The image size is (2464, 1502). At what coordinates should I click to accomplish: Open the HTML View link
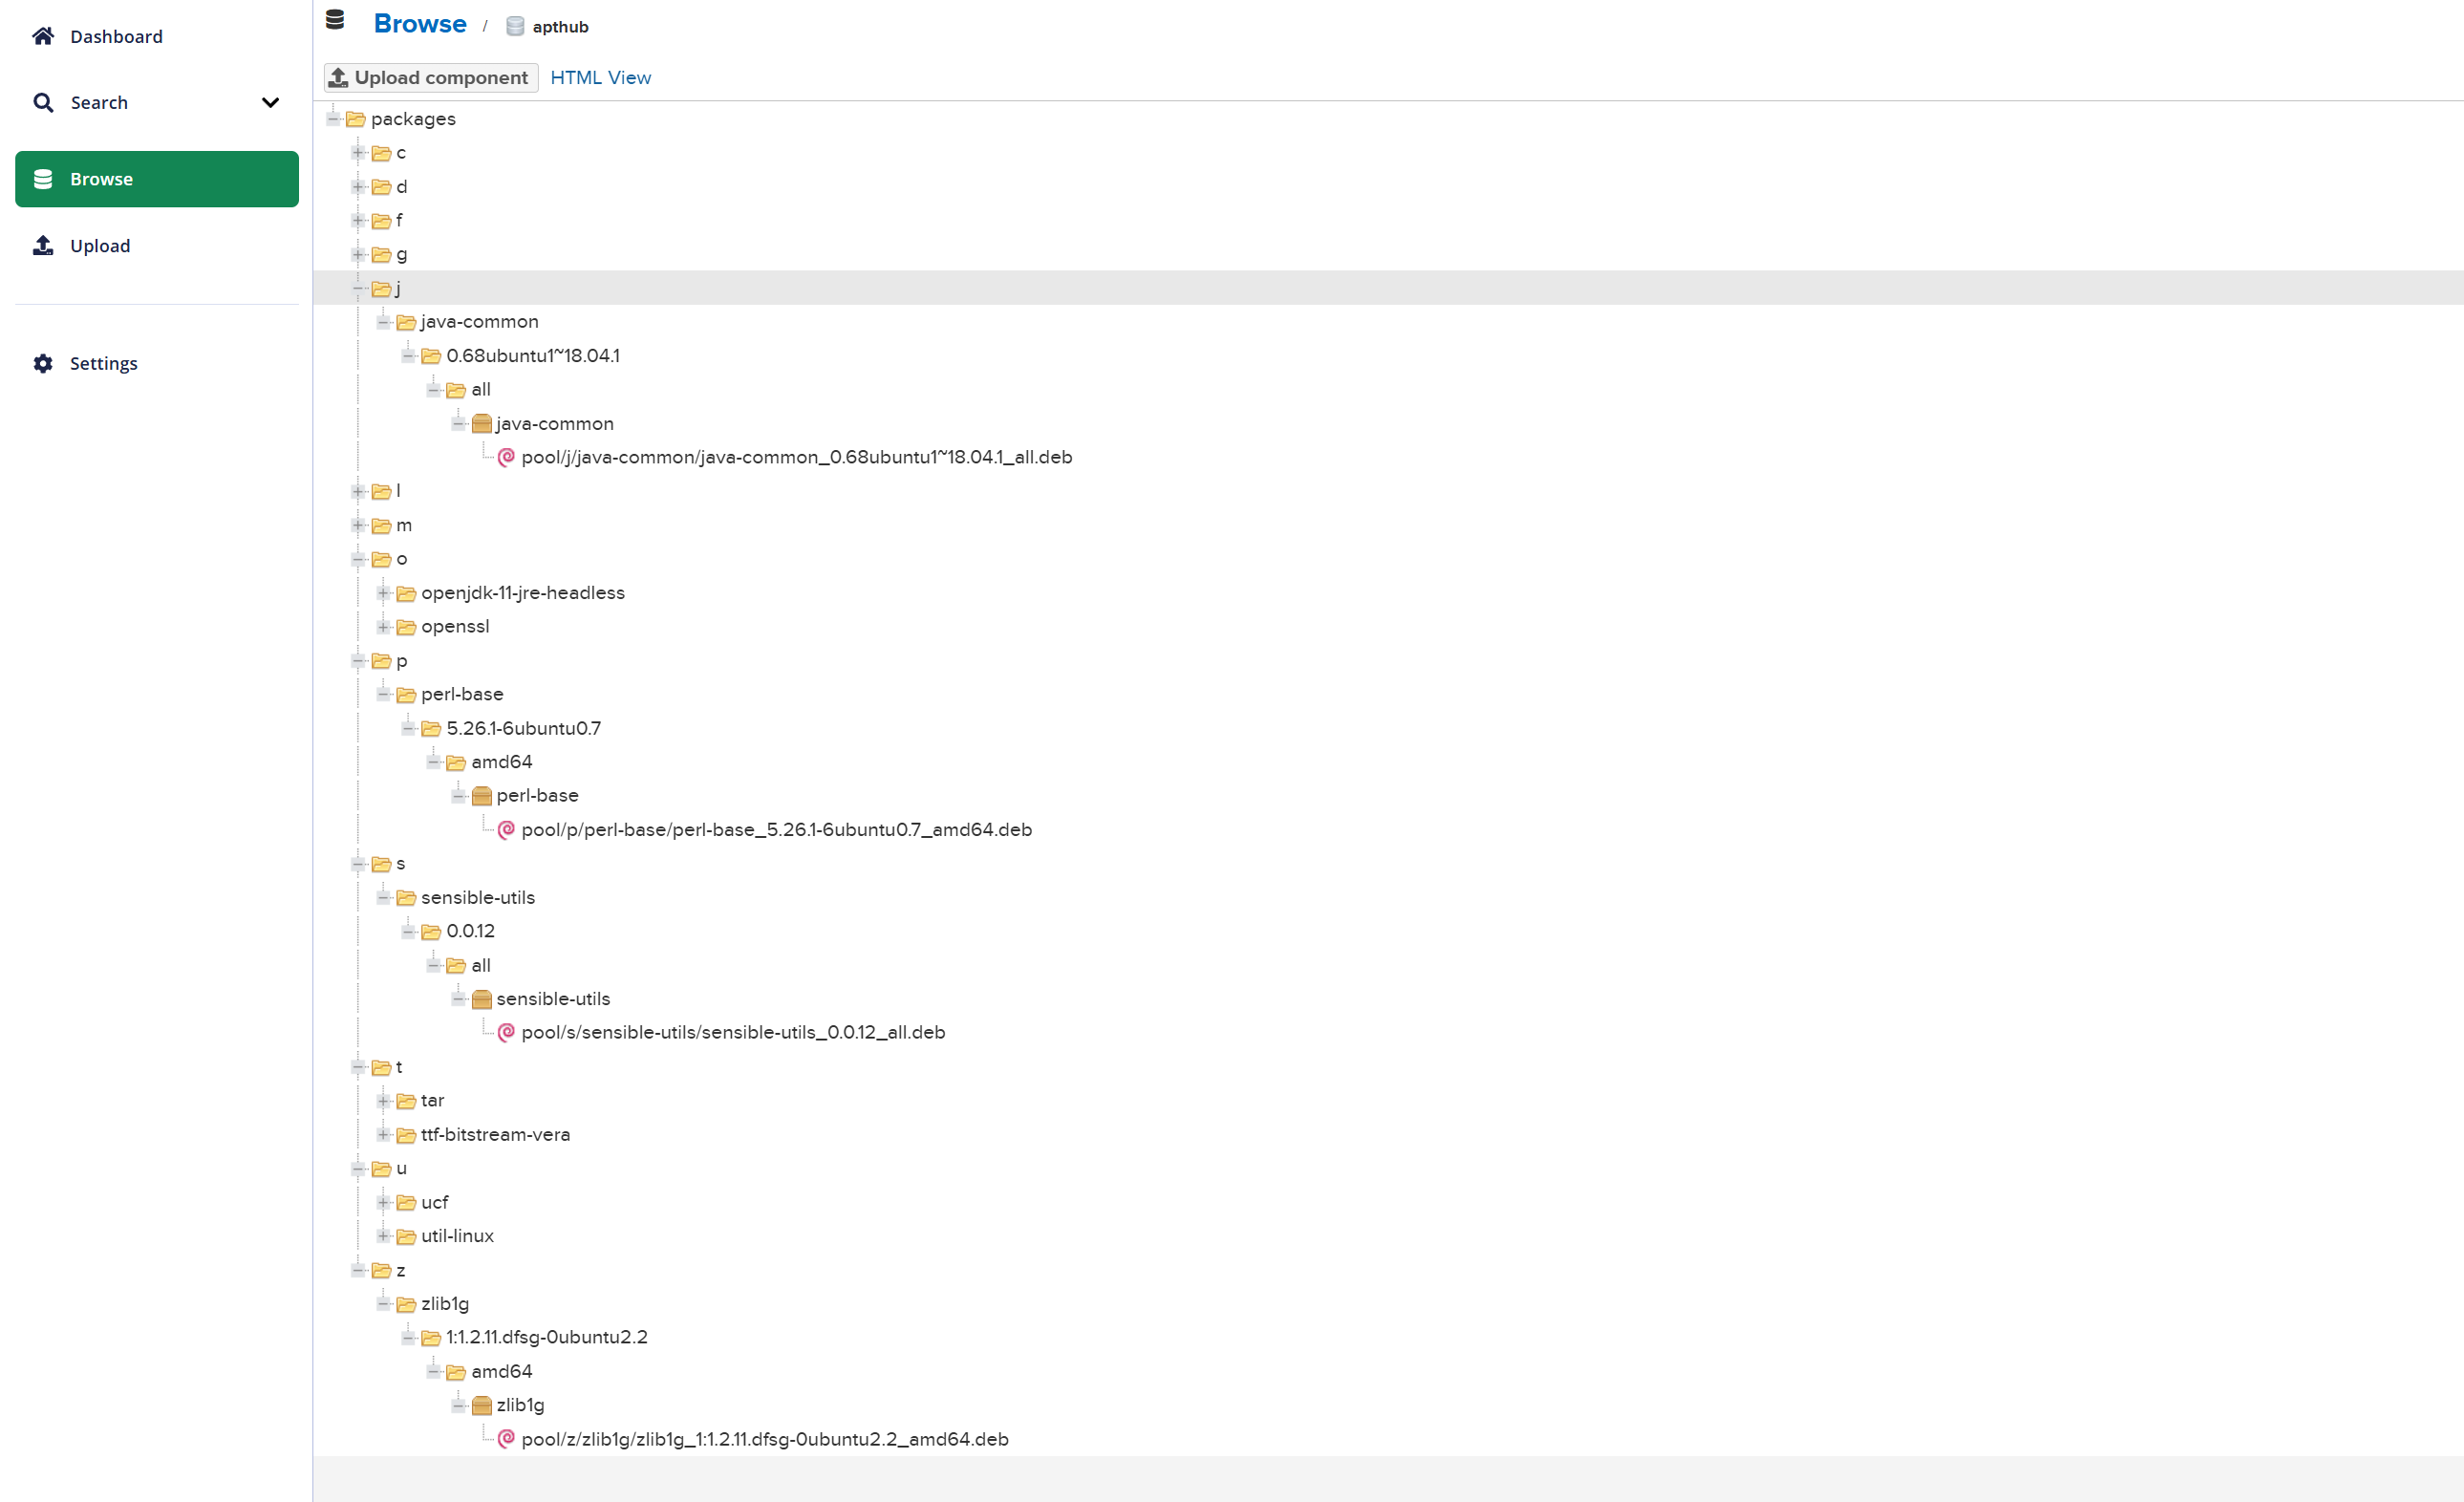tap(600, 78)
